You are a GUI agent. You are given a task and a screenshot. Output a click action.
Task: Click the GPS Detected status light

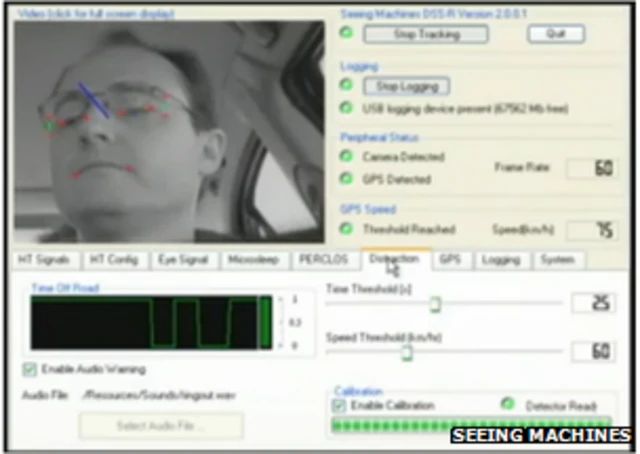tap(346, 179)
